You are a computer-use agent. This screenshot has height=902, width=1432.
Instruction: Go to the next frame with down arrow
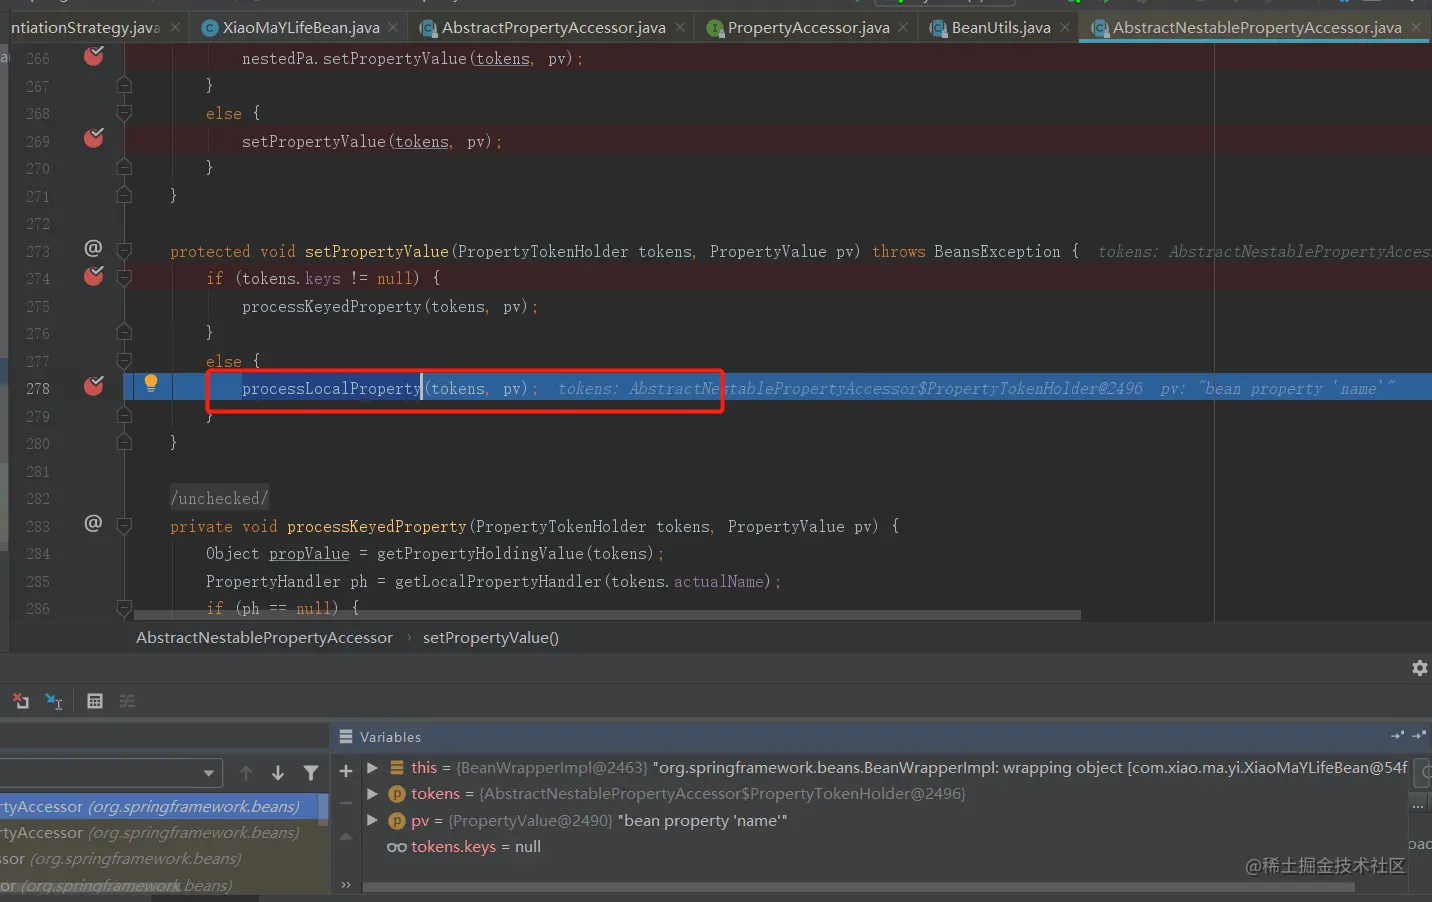tap(278, 773)
